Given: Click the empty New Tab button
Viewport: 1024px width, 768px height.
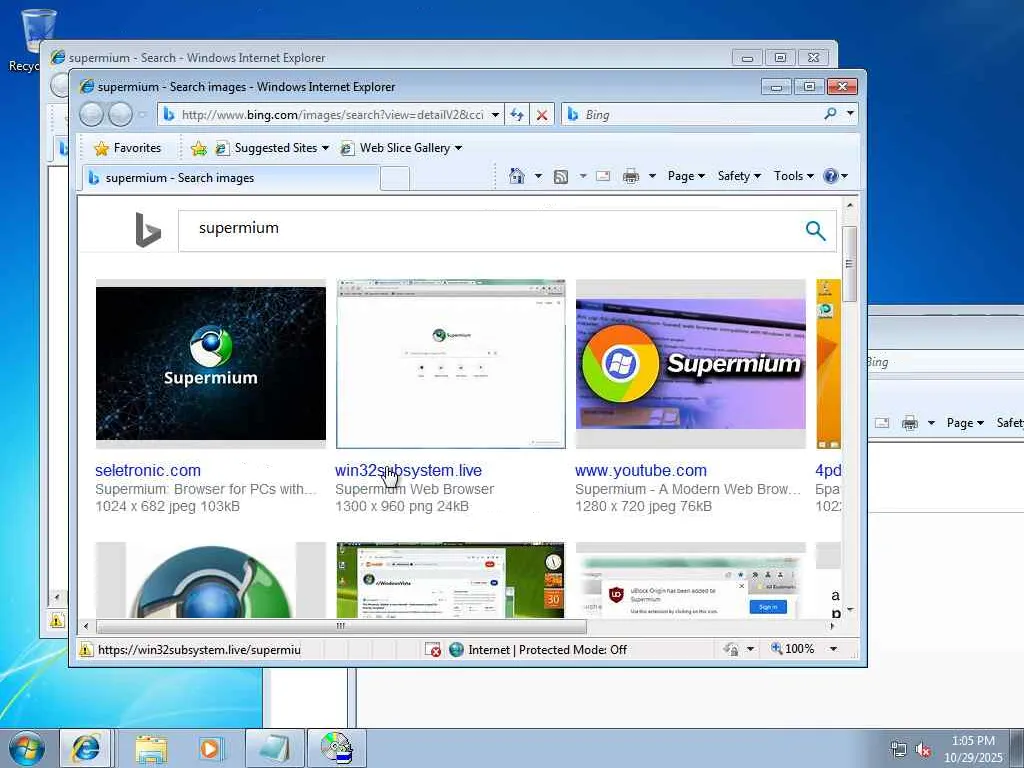Looking at the screenshot, I should [x=394, y=178].
